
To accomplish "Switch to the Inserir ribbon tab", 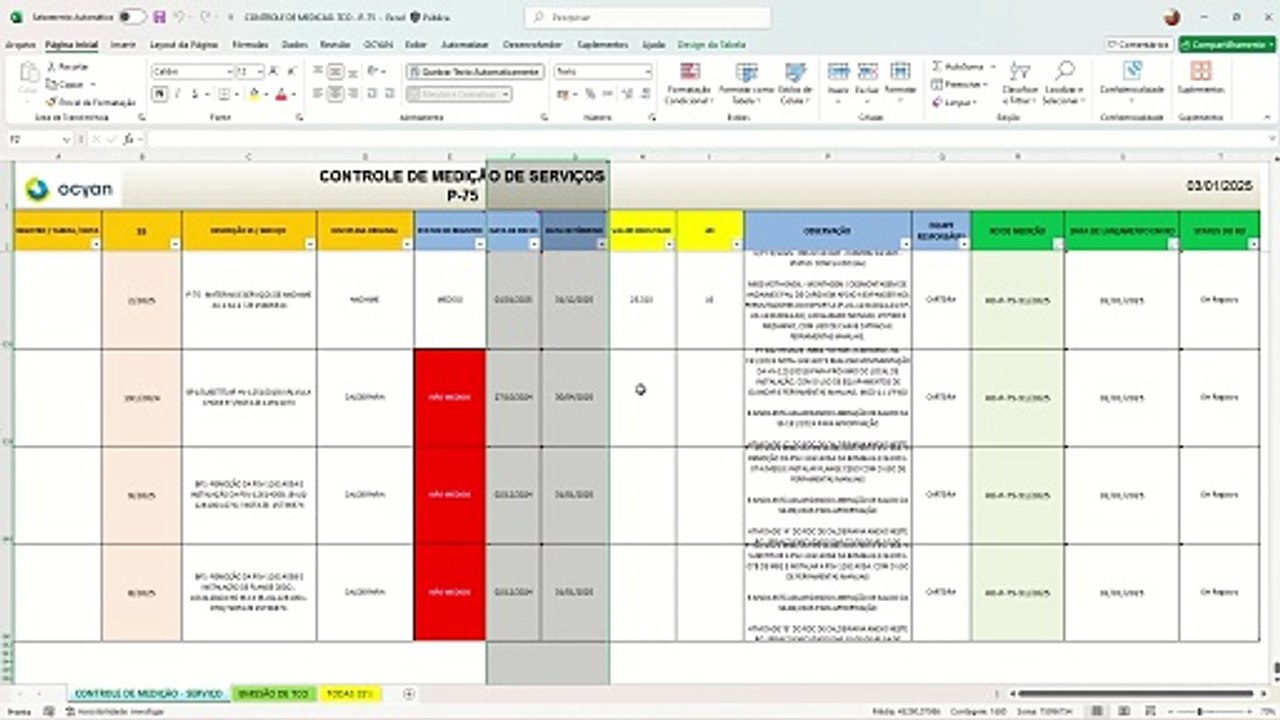I will pyautogui.click(x=123, y=45).
